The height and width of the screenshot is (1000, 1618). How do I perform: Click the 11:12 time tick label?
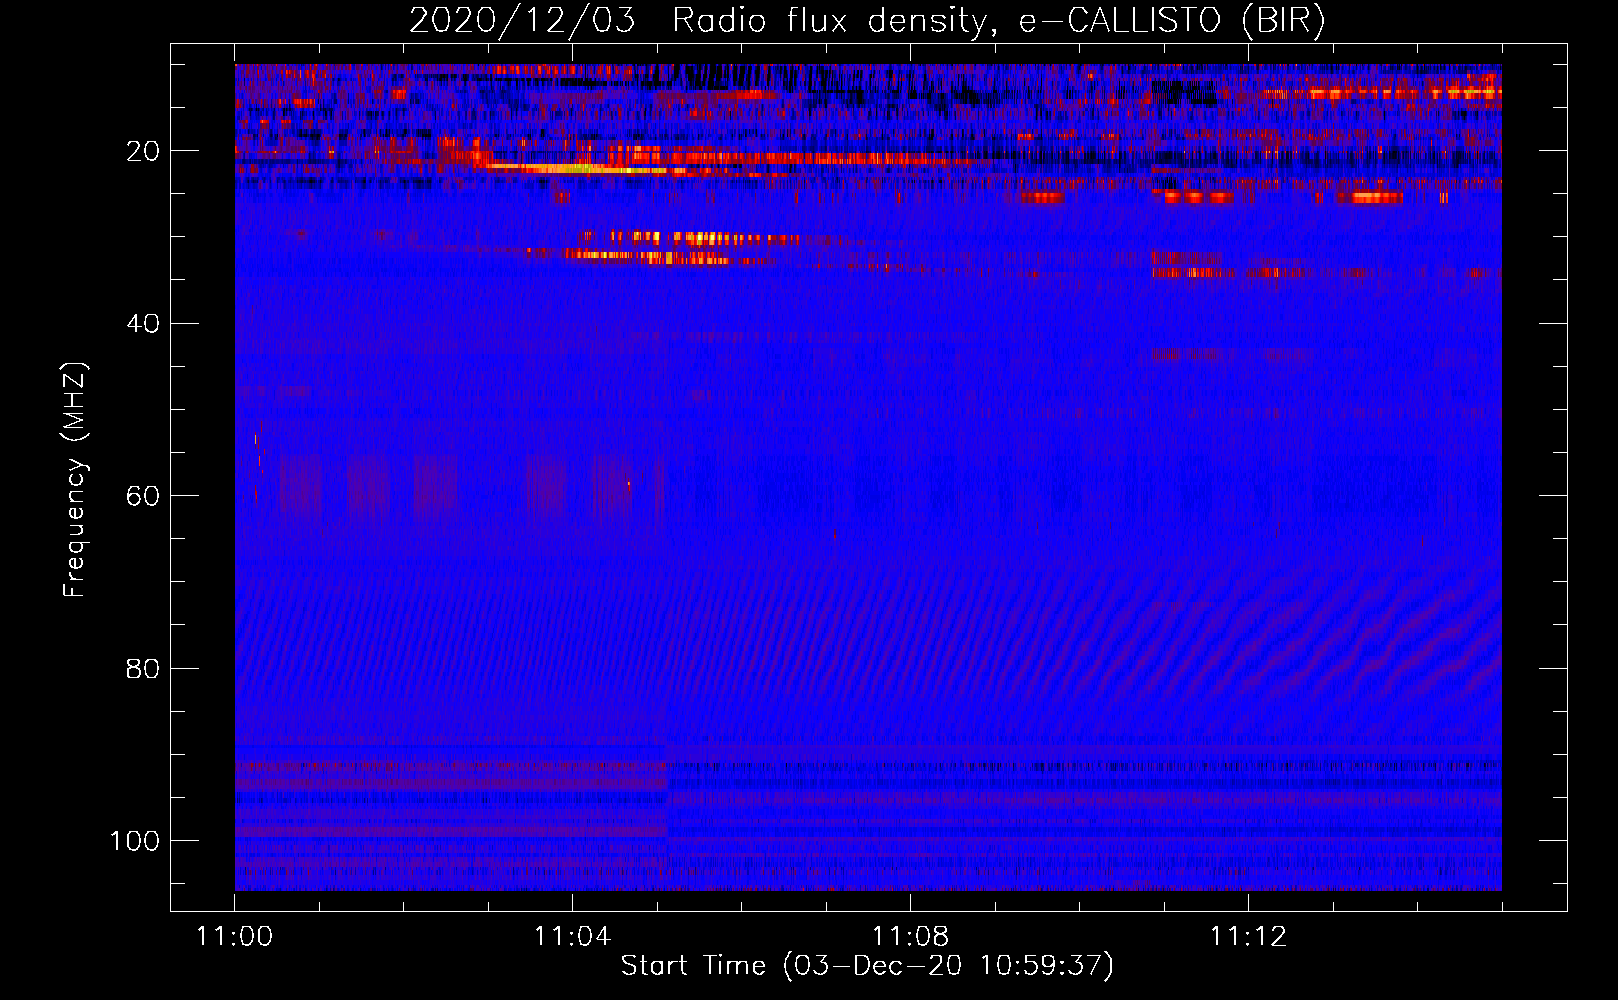click(x=1248, y=937)
